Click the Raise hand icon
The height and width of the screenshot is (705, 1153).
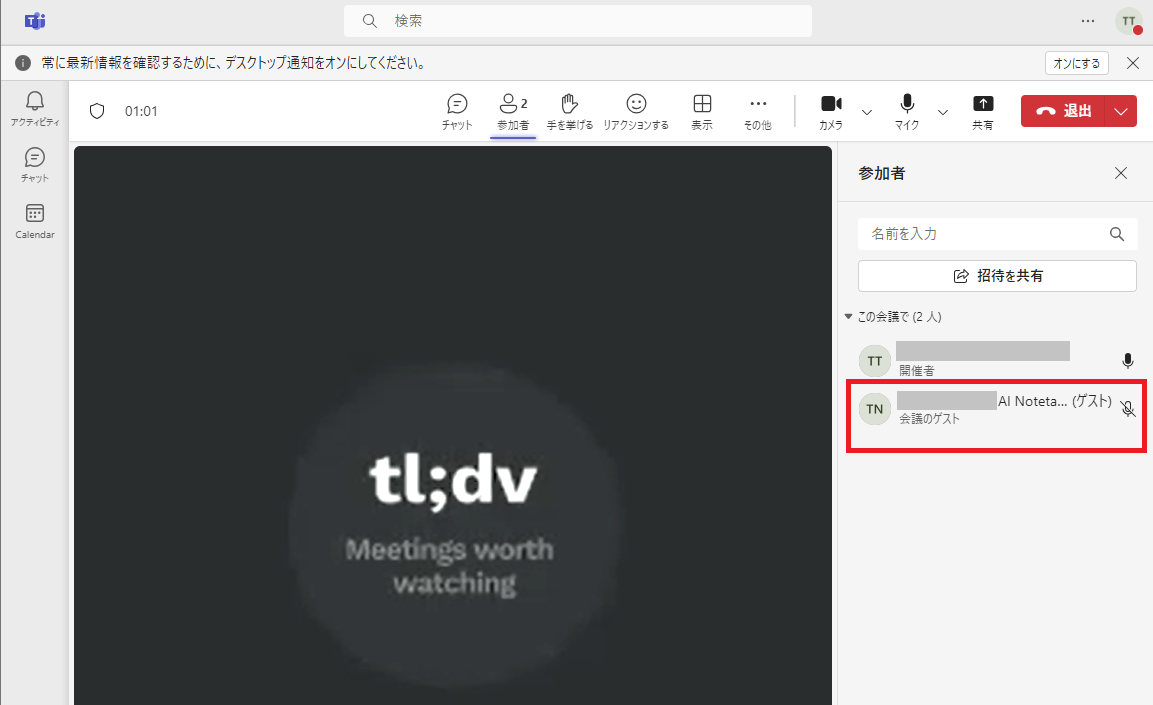point(569,111)
